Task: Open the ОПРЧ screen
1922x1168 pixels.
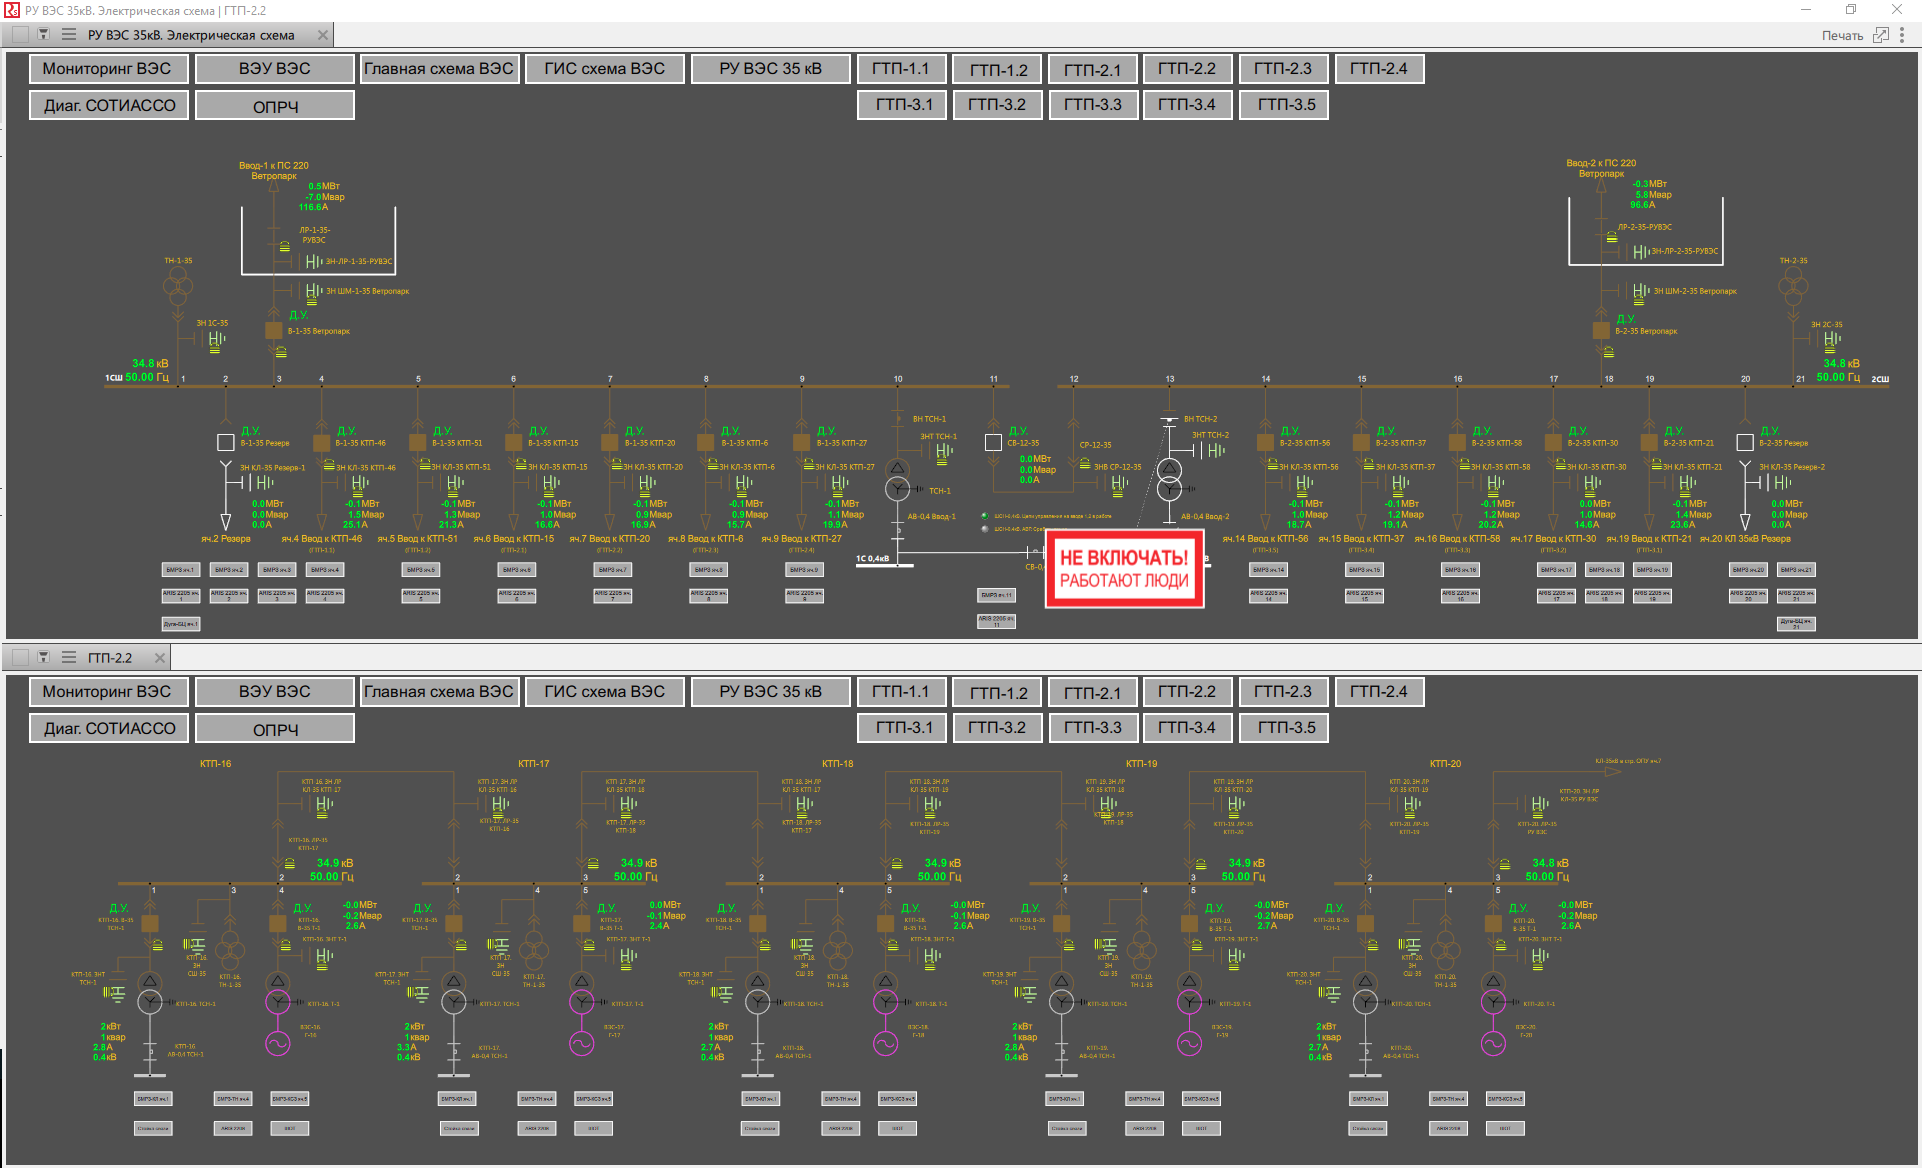Action: (x=274, y=104)
